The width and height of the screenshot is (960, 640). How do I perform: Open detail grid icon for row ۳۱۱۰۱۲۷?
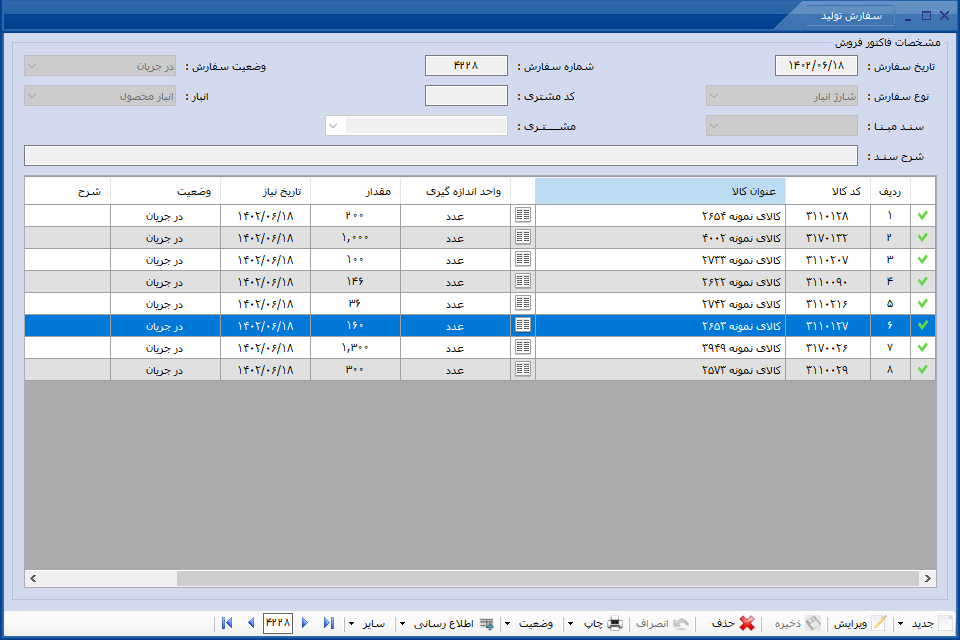click(x=523, y=325)
